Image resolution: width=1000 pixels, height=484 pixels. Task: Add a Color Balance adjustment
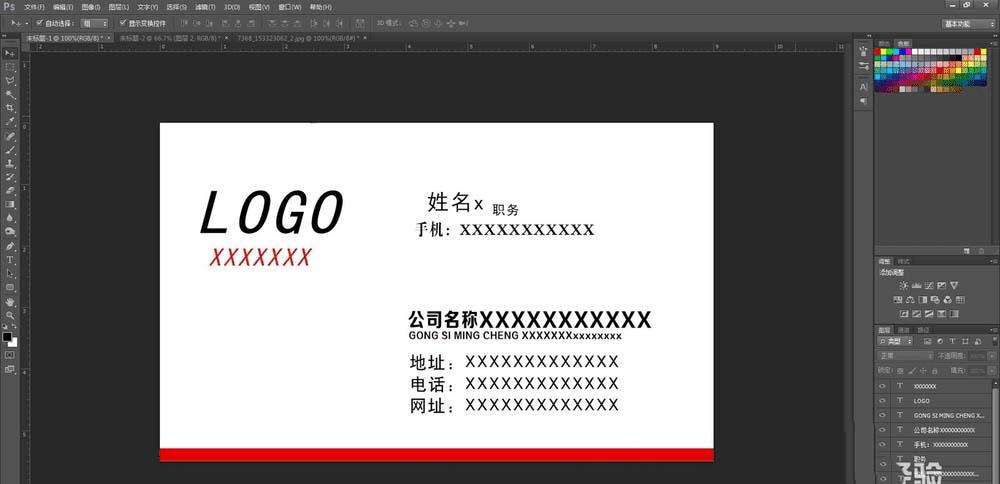click(910, 300)
